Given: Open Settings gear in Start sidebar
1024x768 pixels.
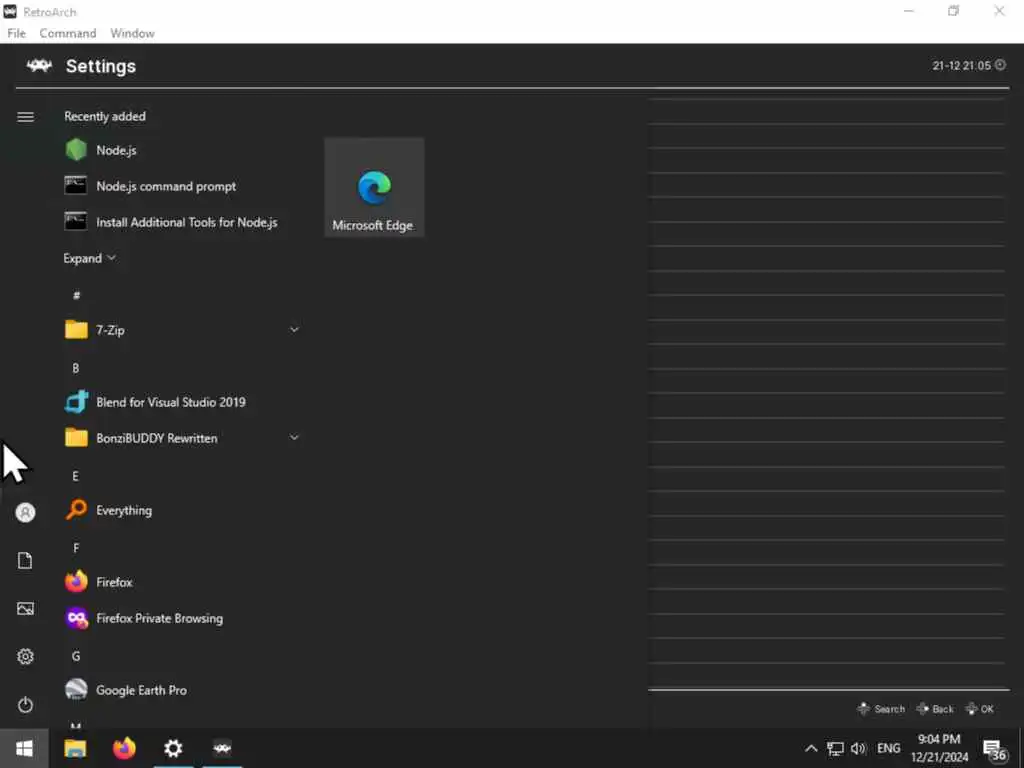Looking at the screenshot, I should pyautogui.click(x=25, y=656).
